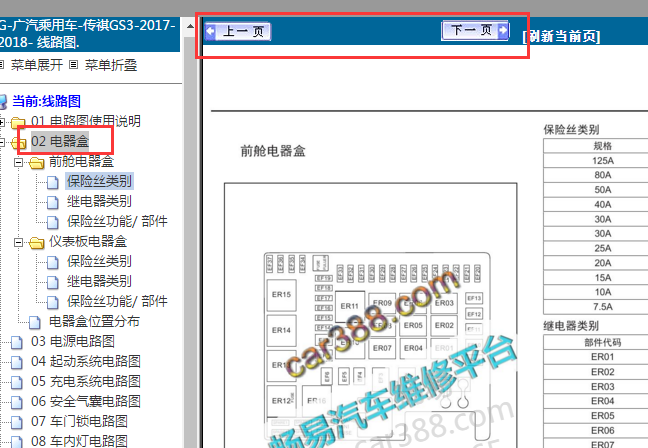Open 继电器类别 under 前舱电器盒
The width and height of the screenshot is (648, 448).
[99, 201]
